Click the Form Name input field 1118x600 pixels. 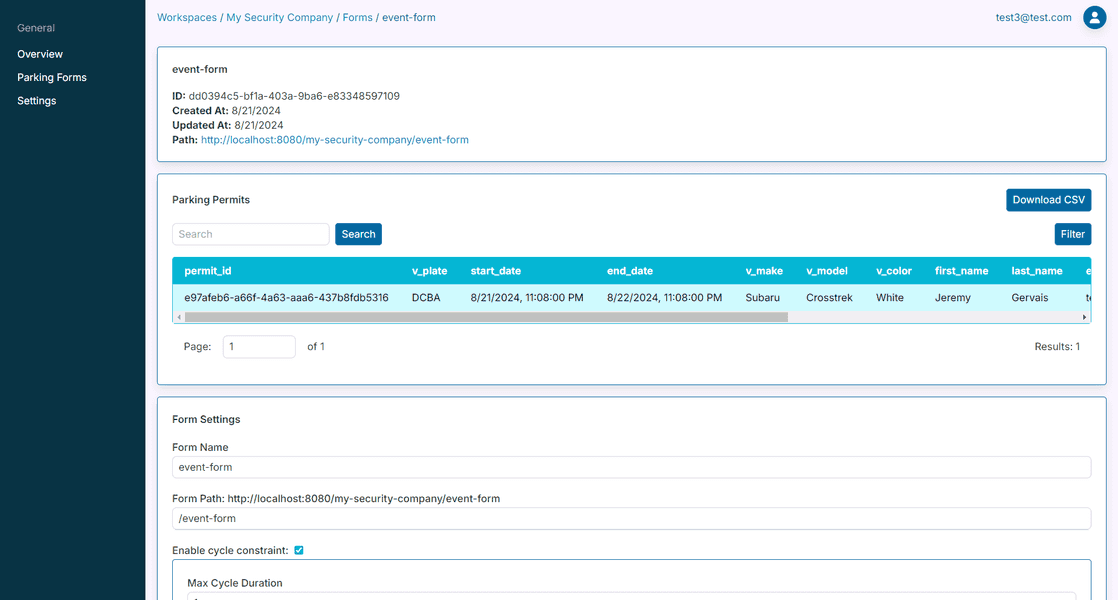[x=631, y=467]
